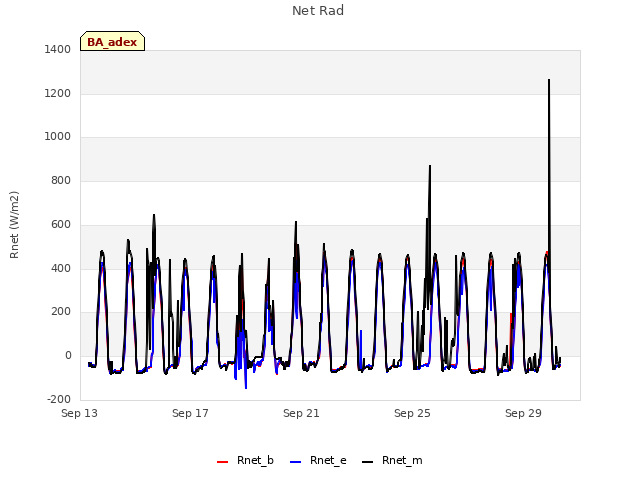Screen dimensions: 640x480
Task: Click the Sep 17 x-axis label
Action: point(190,413)
